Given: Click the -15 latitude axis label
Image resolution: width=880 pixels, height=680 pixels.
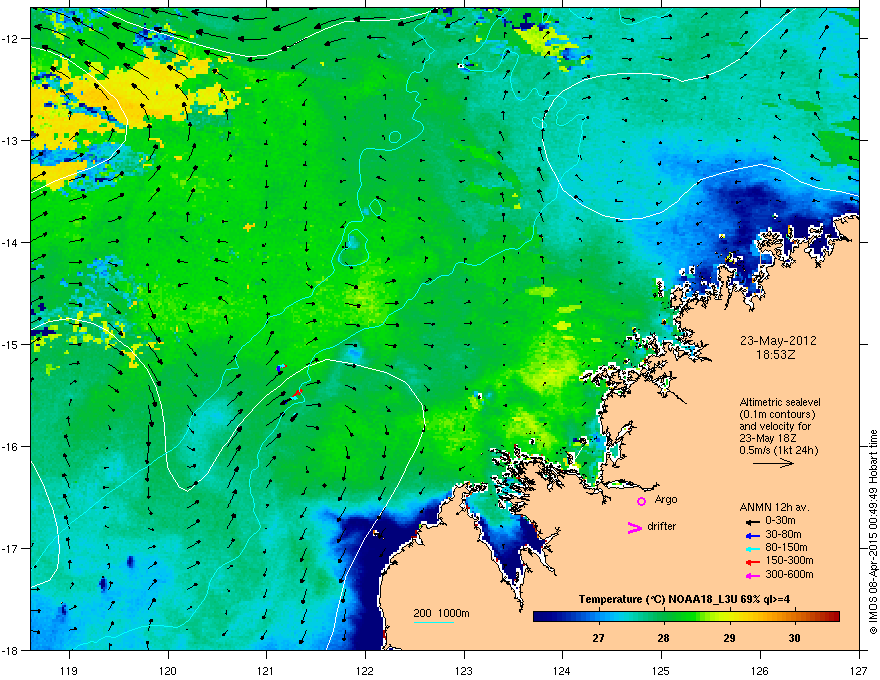Looking at the screenshot, I should click(11, 344).
